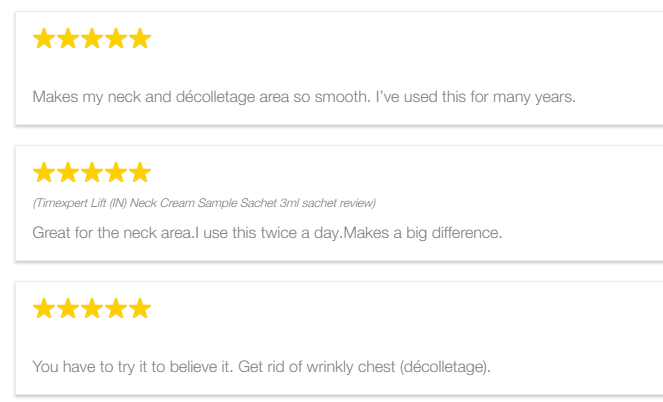
Task: Click fifth star in the neck cream sachet review
Action: 140,172
